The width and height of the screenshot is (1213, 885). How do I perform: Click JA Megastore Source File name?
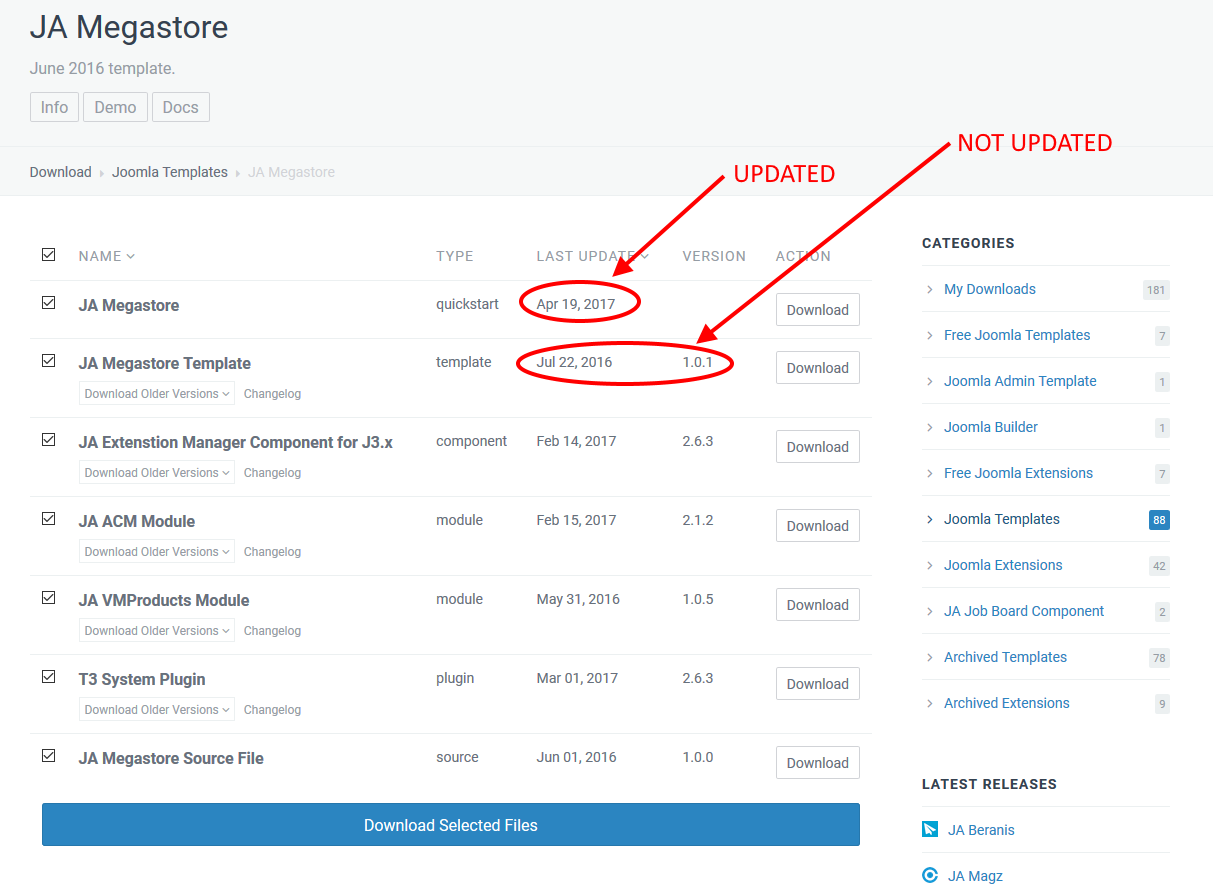click(171, 758)
